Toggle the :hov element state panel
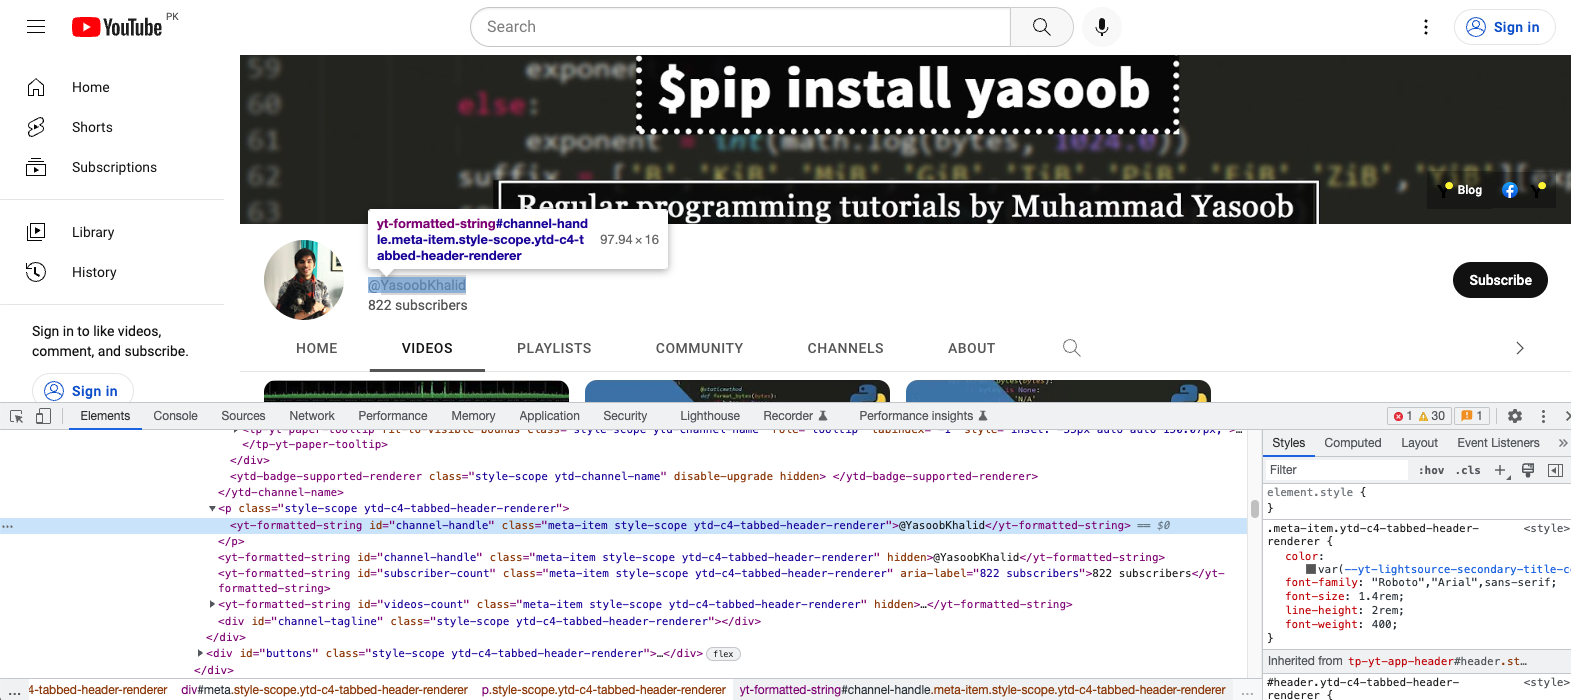The height and width of the screenshot is (700, 1571). [1431, 470]
